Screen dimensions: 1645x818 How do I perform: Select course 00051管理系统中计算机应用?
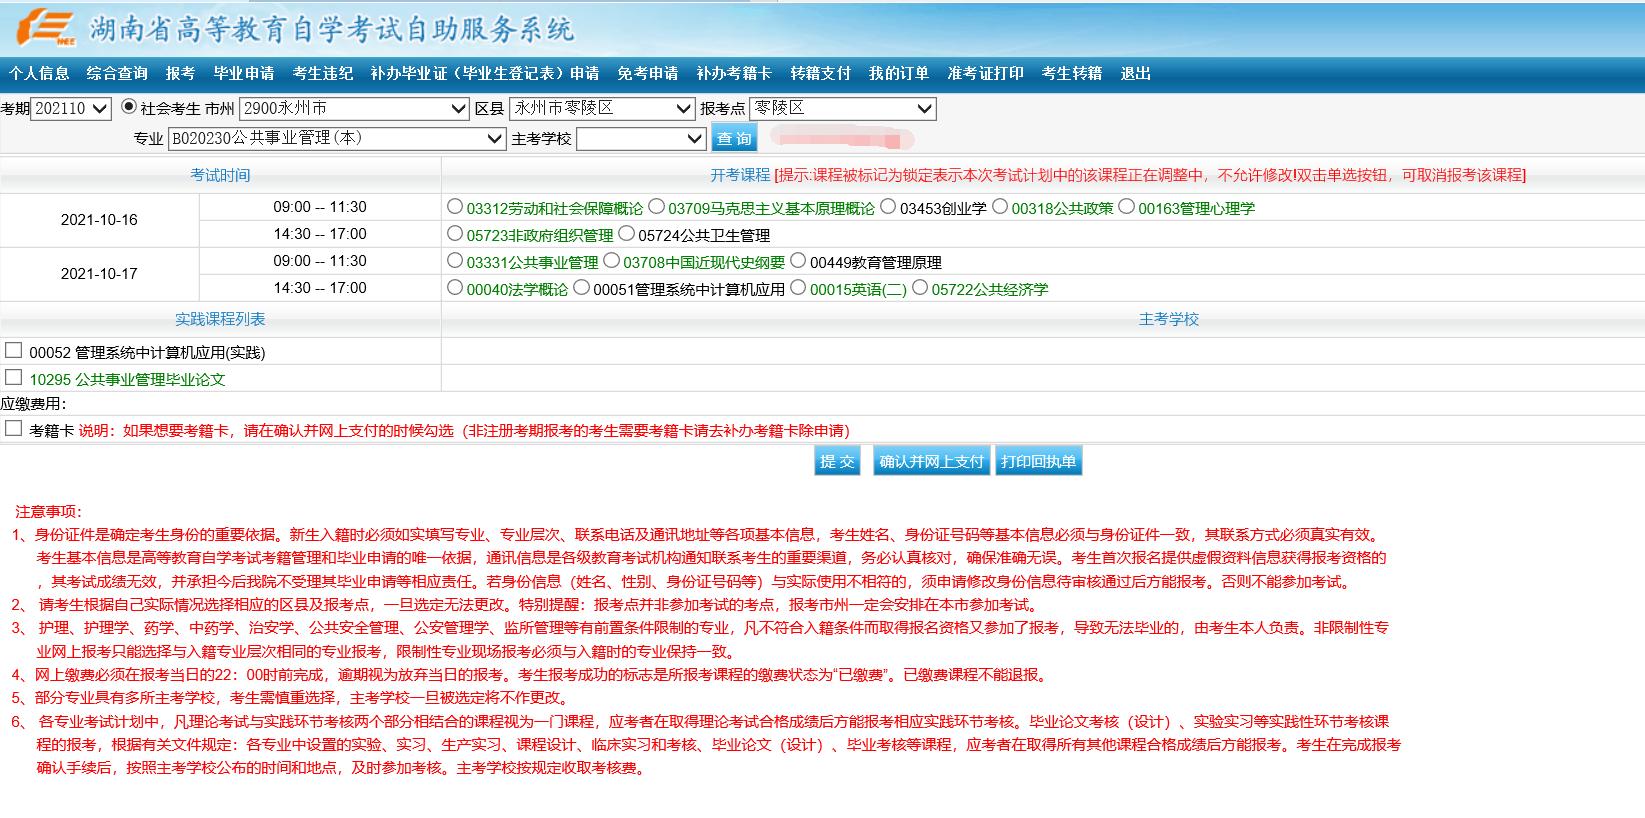tap(582, 287)
